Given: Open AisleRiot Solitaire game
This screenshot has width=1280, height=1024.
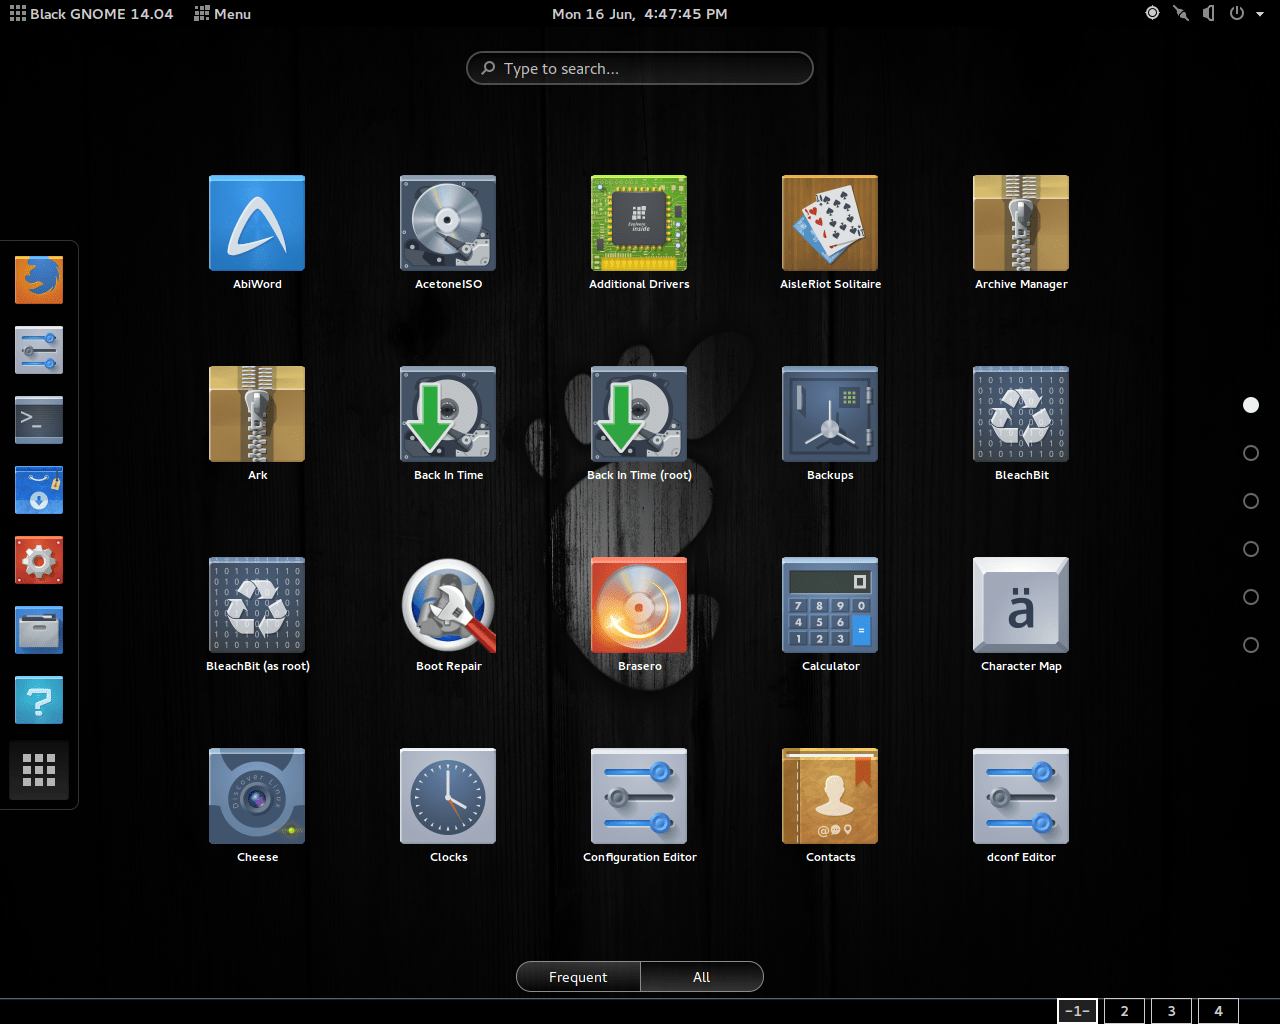Looking at the screenshot, I should [x=830, y=224].
